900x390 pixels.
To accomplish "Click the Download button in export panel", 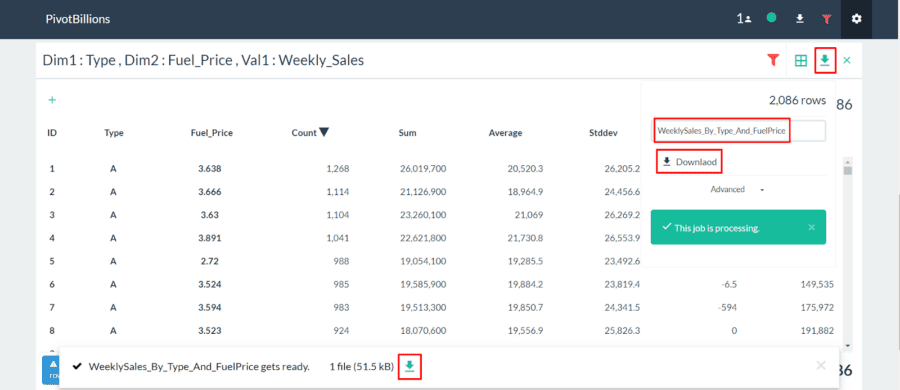I will (689, 162).
